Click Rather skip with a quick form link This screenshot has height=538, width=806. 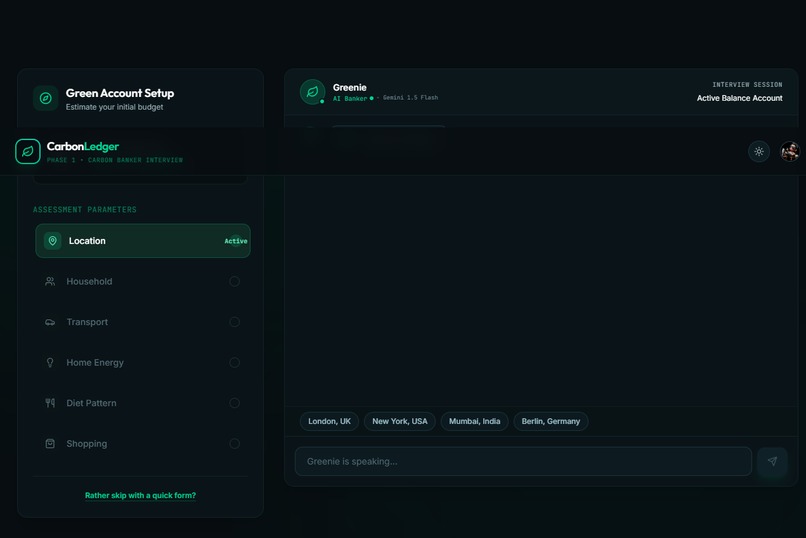[140, 495]
